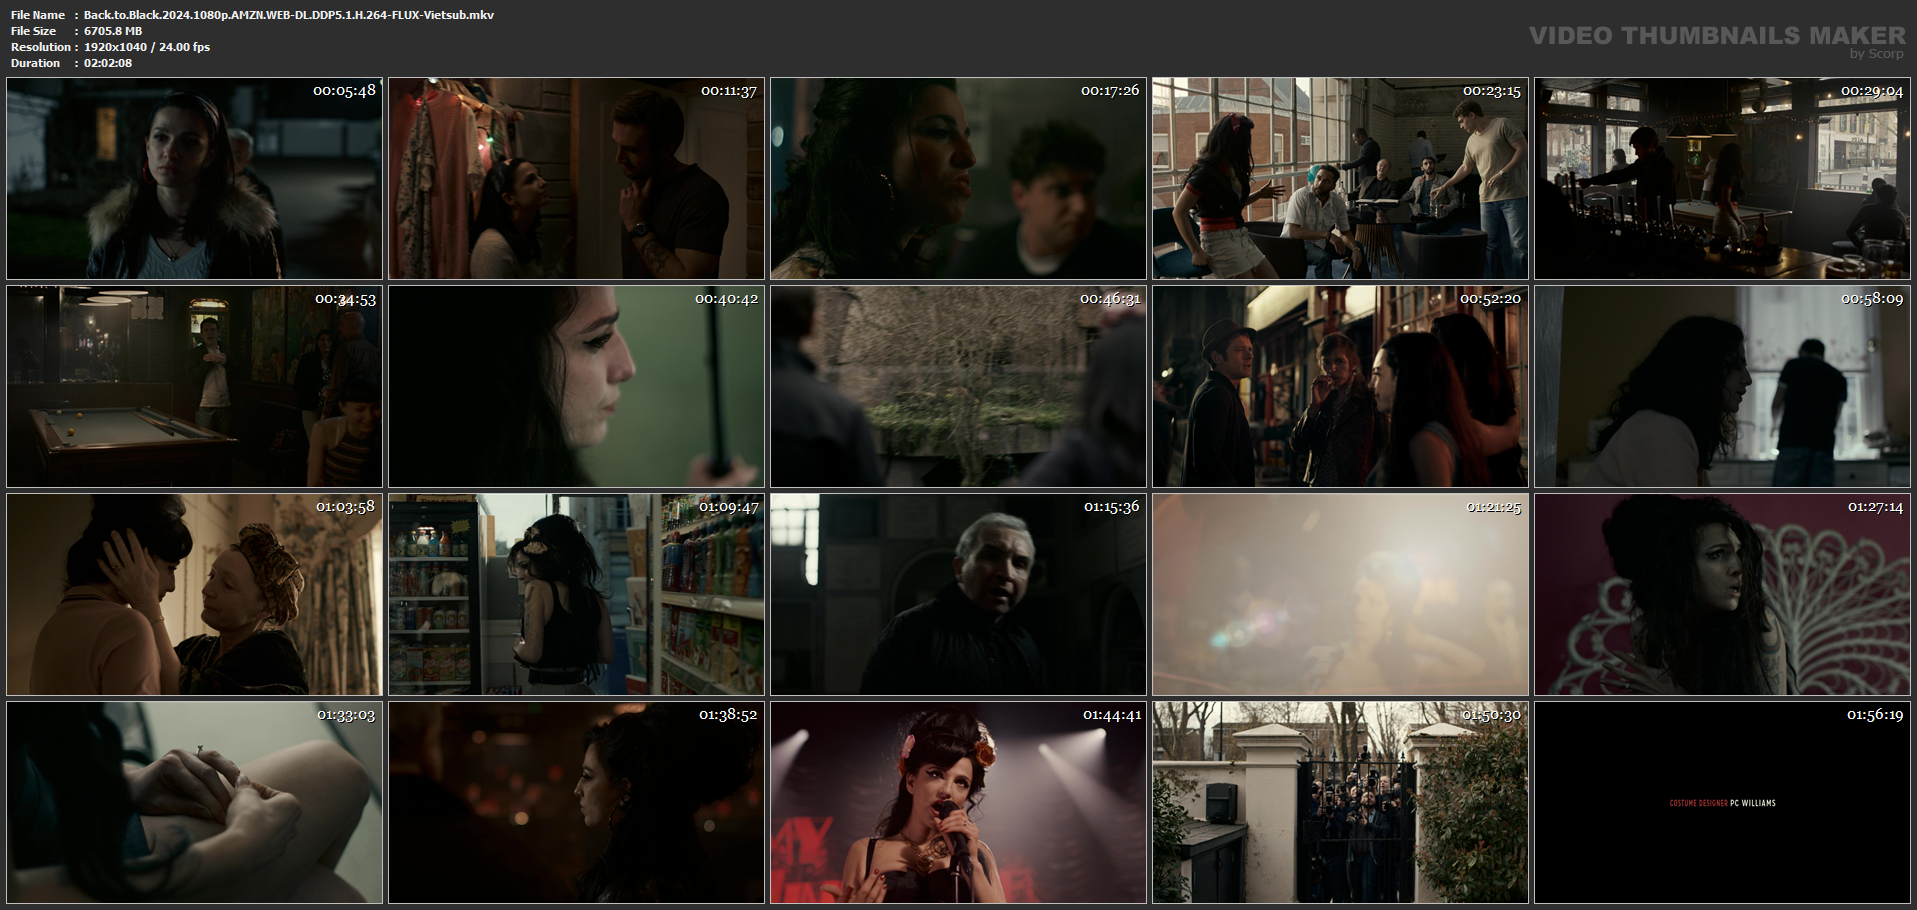Image resolution: width=1917 pixels, height=910 pixels.
Task: Click the file size value 6705.8 MB
Action: [113, 31]
